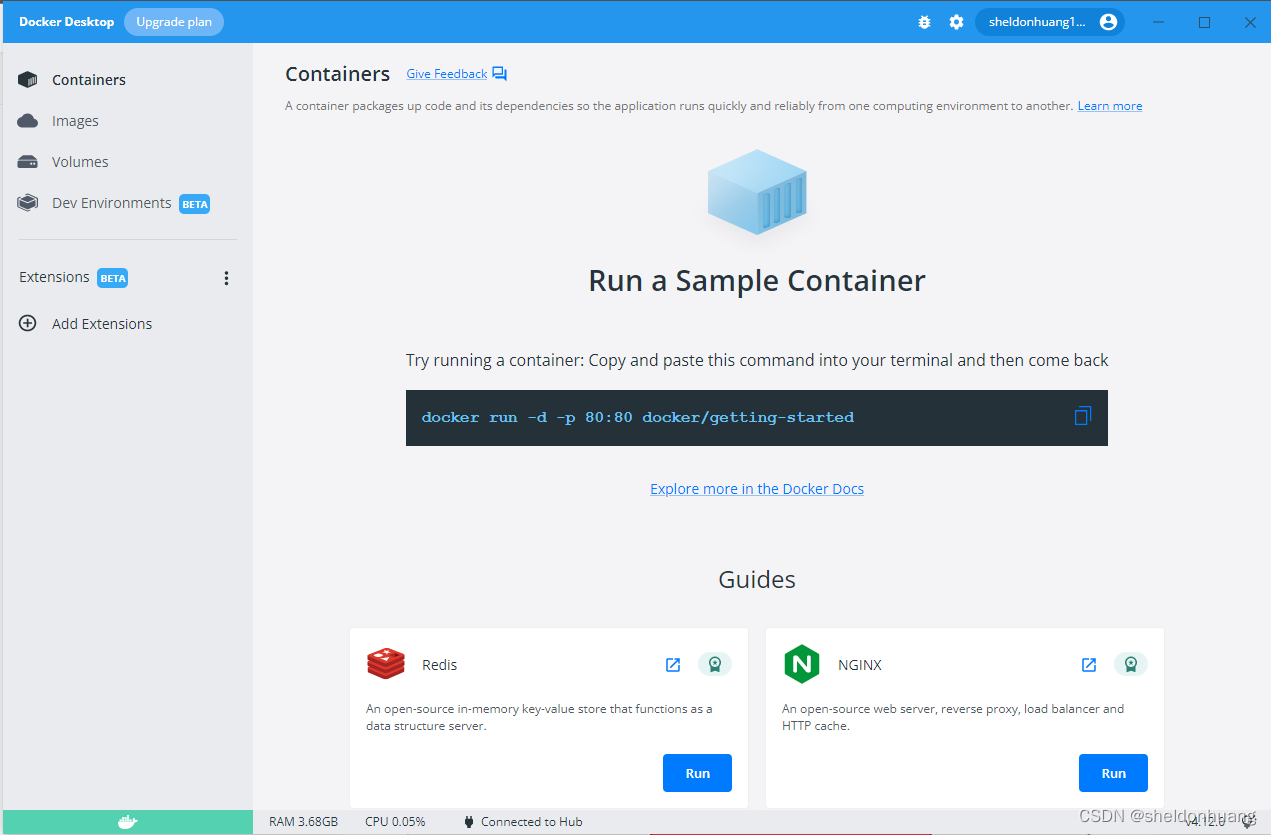Click the Upgrade plan button
The width and height of the screenshot is (1271, 835).
pos(174,22)
